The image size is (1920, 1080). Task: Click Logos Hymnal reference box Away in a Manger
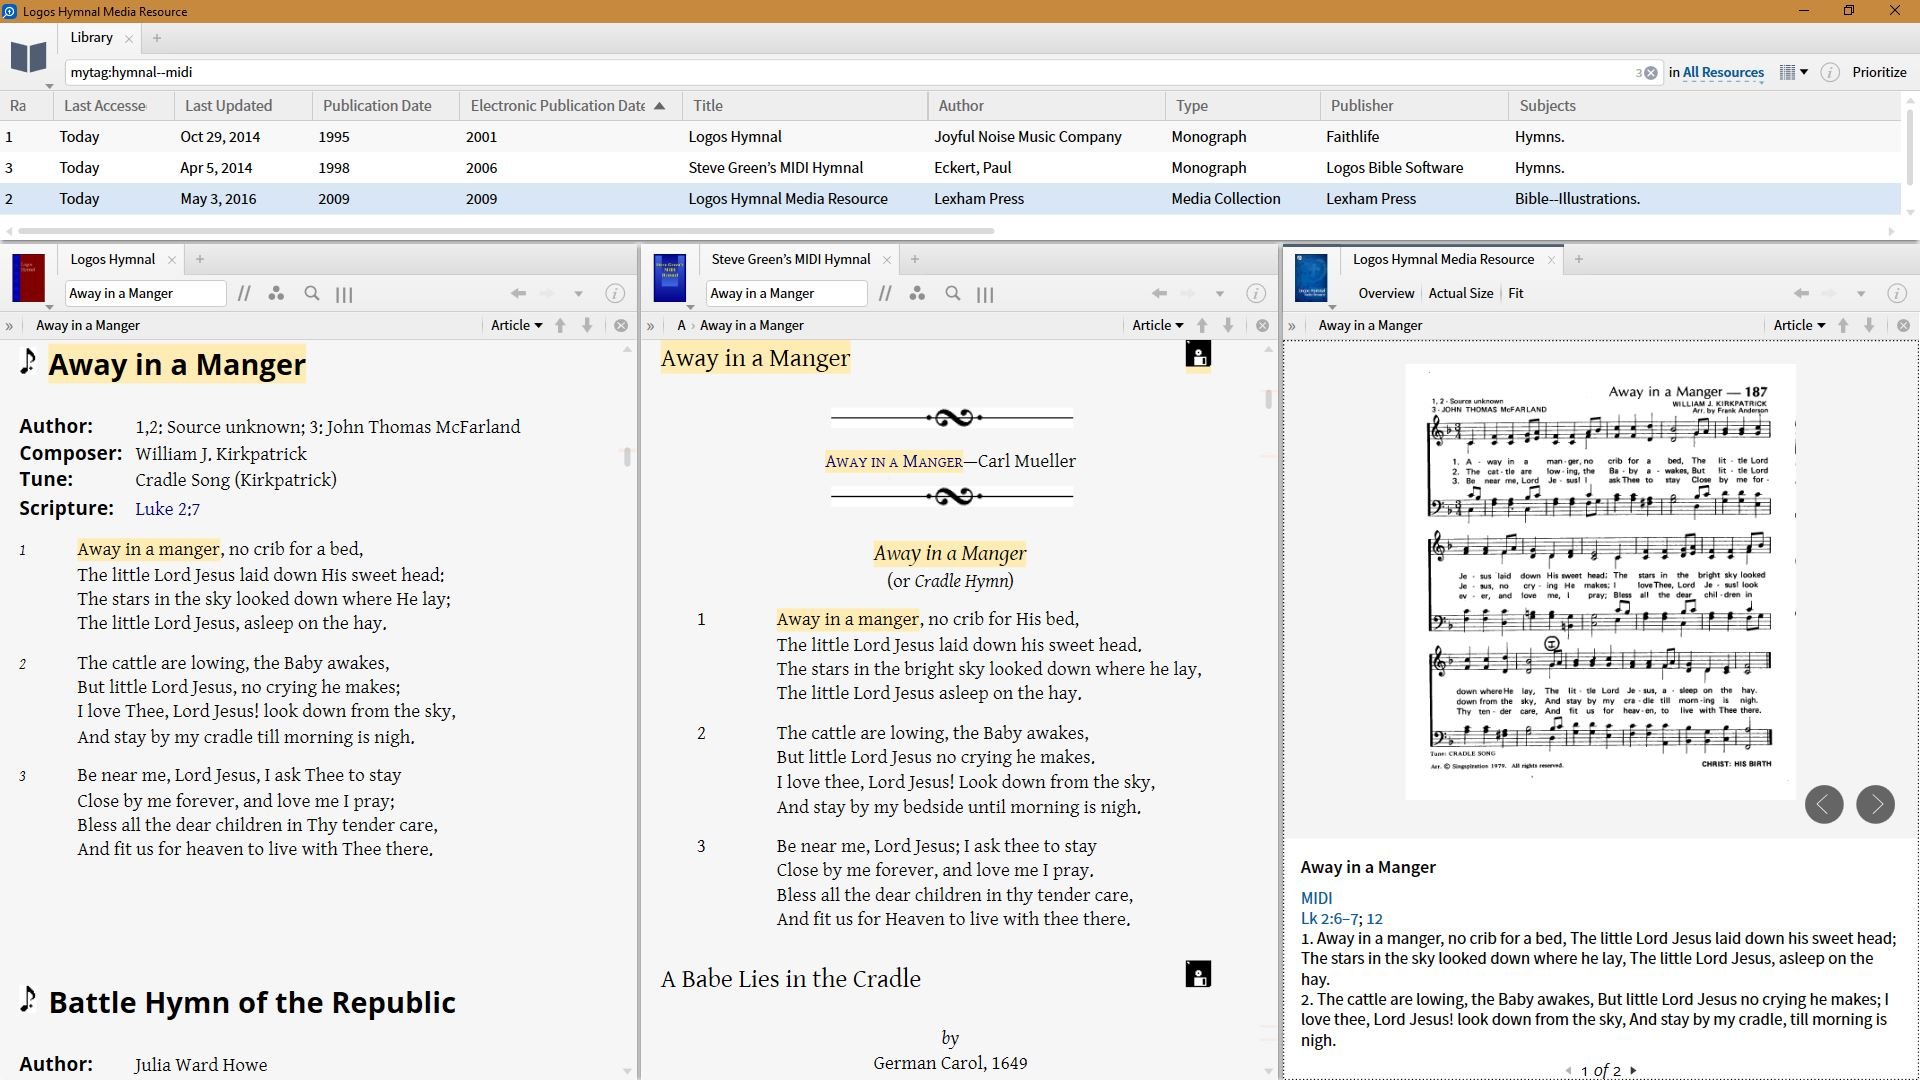[x=145, y=294]
